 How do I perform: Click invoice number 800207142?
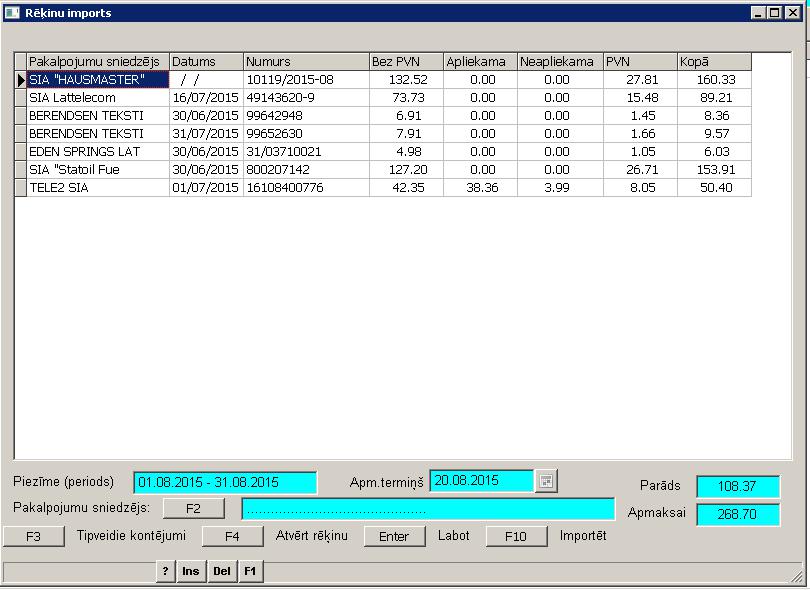[x=306, y=170]
